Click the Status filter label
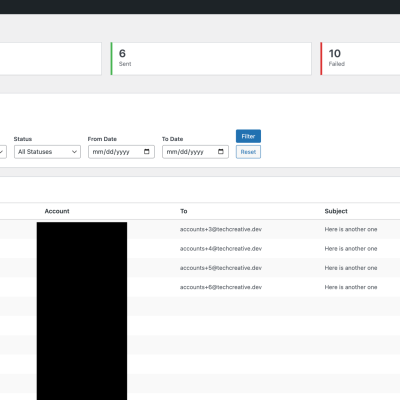 pos(23,139)
